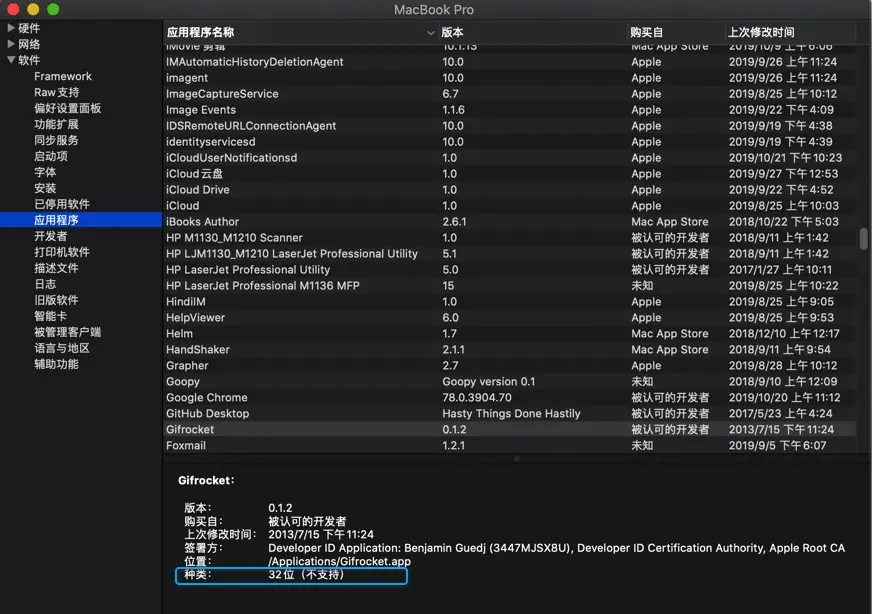Select the iCloudUserNotificationsd row
The width and height of the screenshot is (872, 614).
509,157
